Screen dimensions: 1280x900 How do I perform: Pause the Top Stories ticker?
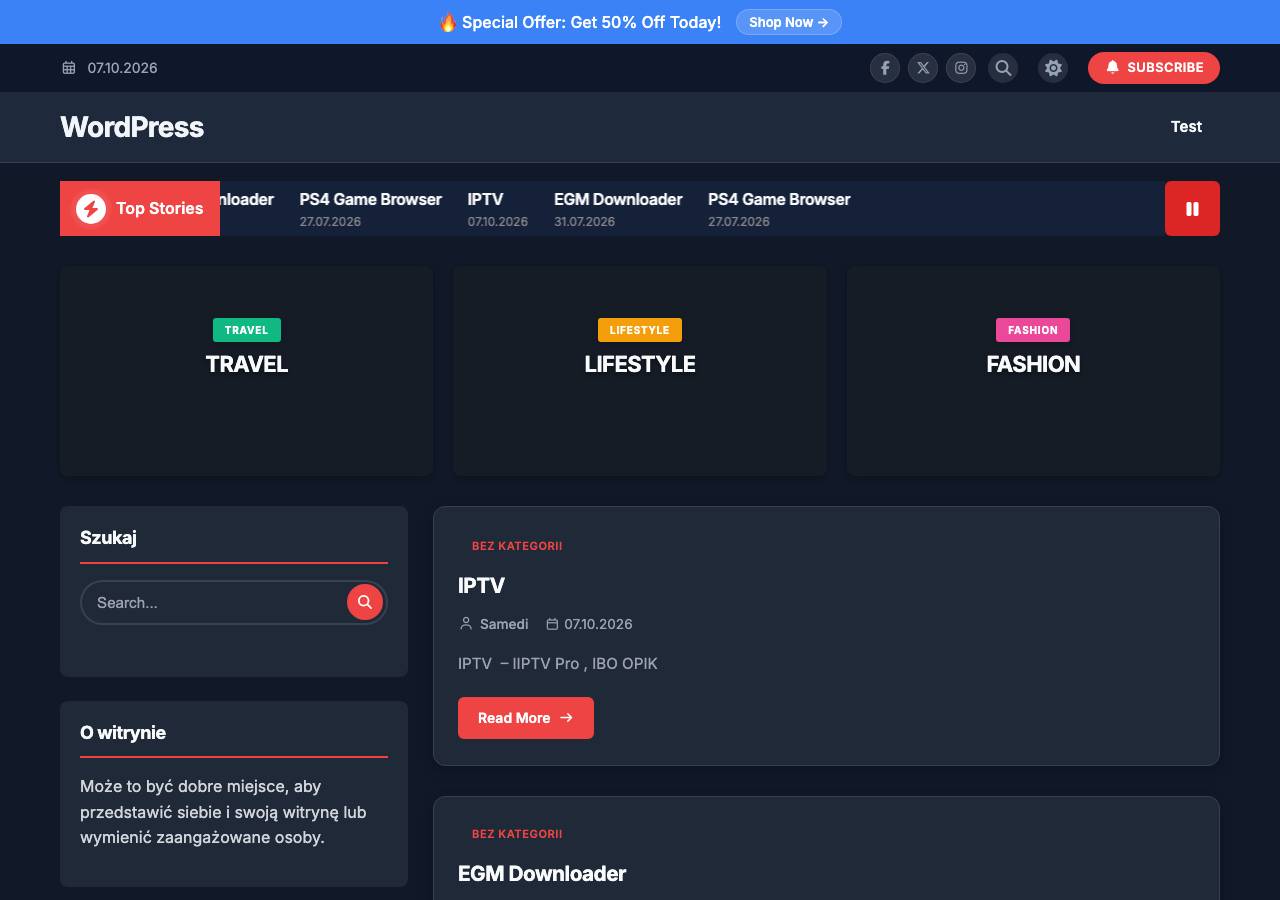pyautogui.click(x=1192, y=209)
